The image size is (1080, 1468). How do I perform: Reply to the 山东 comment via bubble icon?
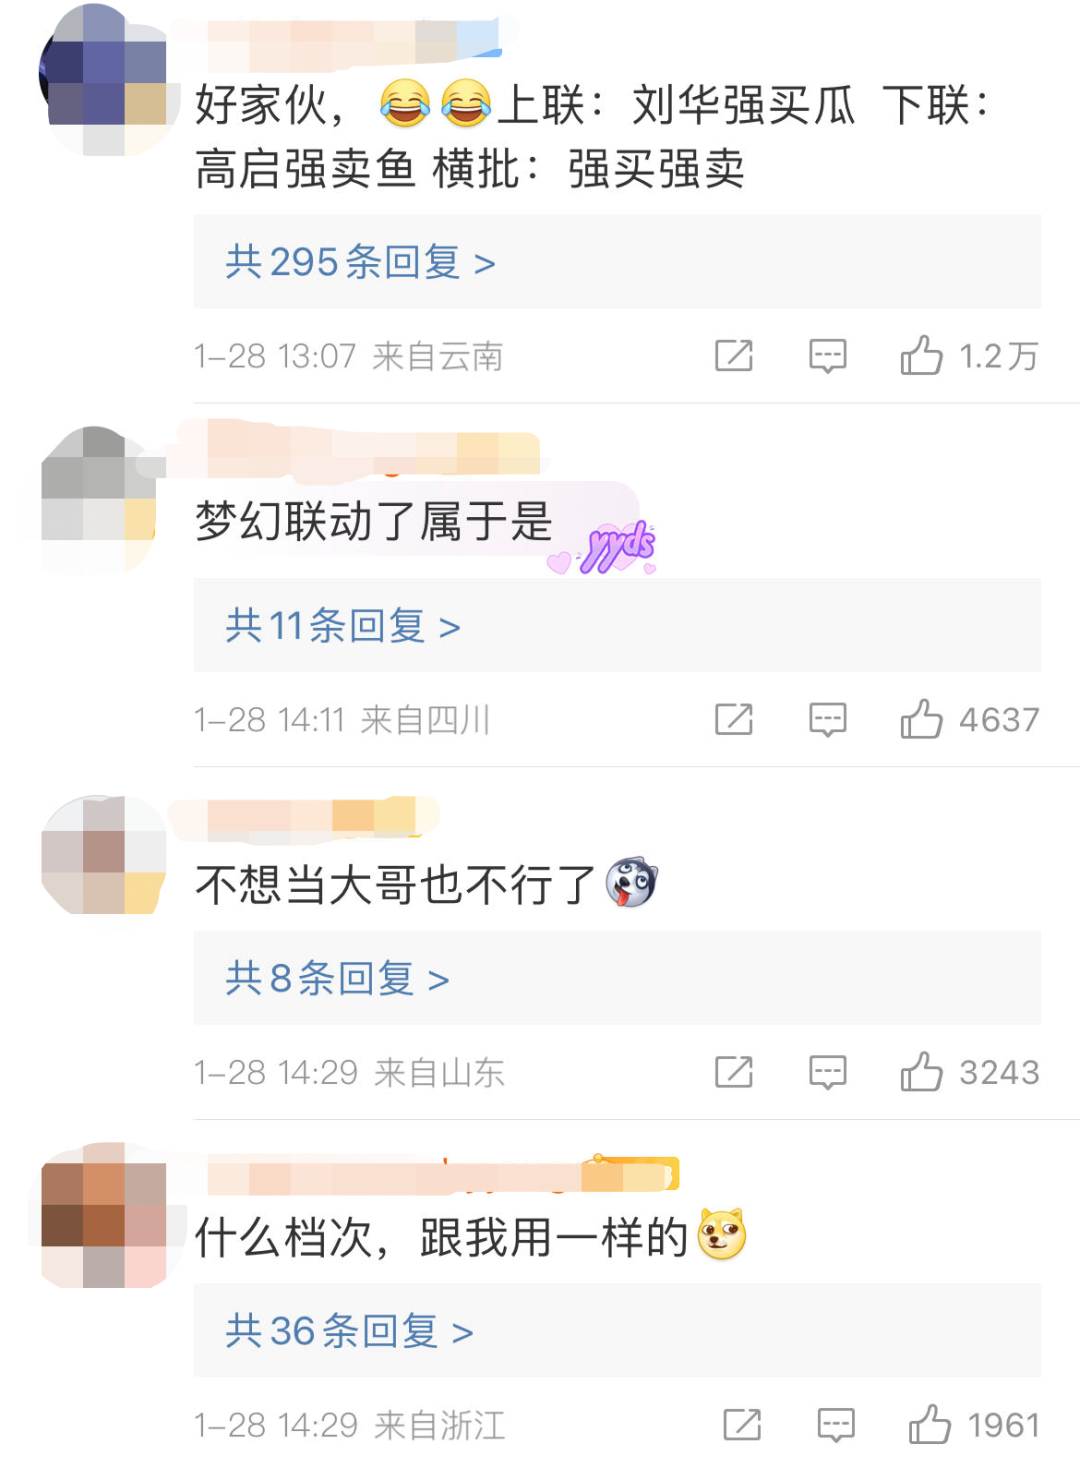pos(828,1073)
